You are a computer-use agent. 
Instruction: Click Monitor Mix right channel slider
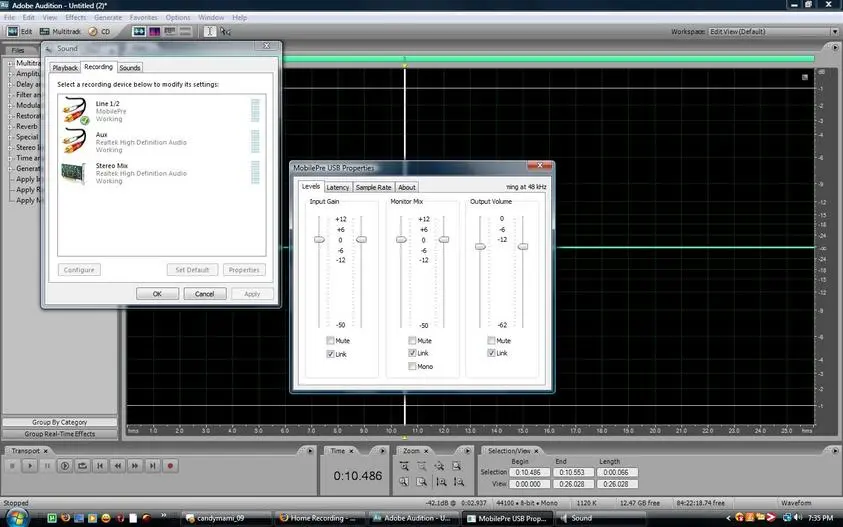click(444, 239)
